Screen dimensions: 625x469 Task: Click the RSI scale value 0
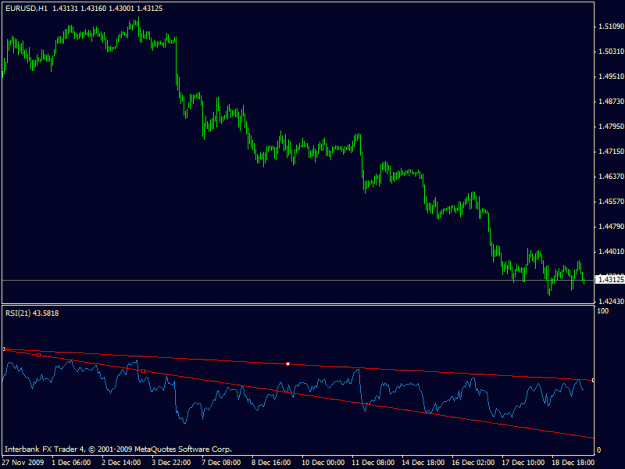[x=599, y=451]
